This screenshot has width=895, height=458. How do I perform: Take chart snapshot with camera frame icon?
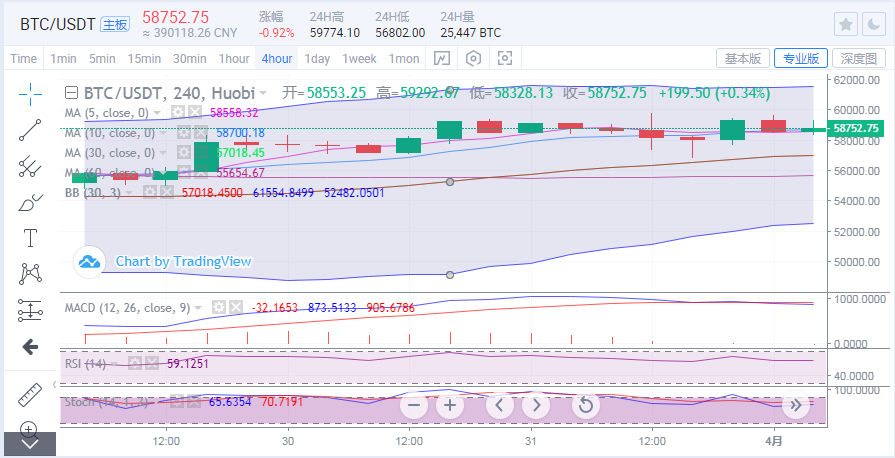point(505,58)
